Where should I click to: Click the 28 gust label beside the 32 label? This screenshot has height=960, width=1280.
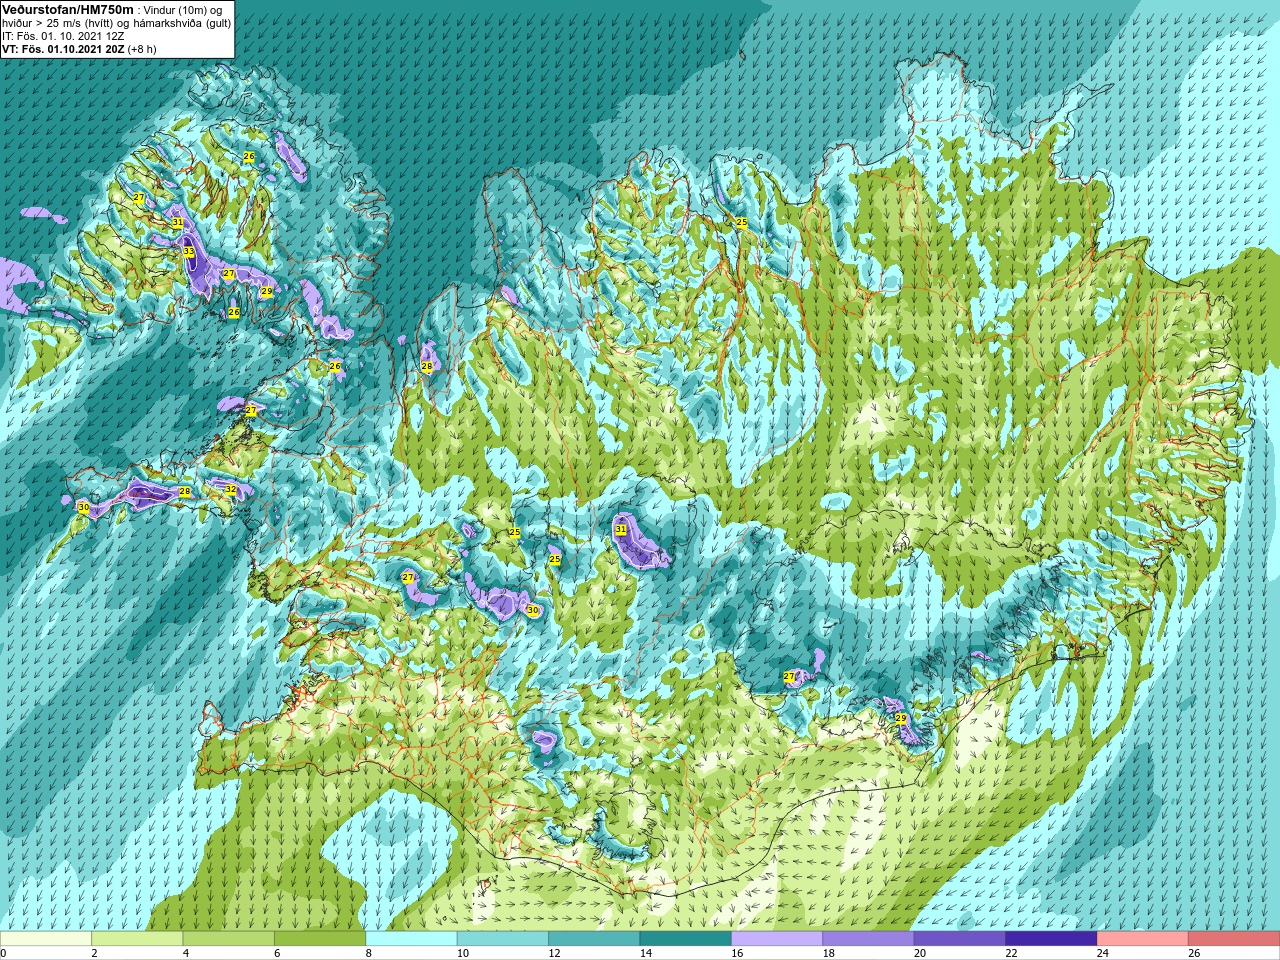coord(184,491)
